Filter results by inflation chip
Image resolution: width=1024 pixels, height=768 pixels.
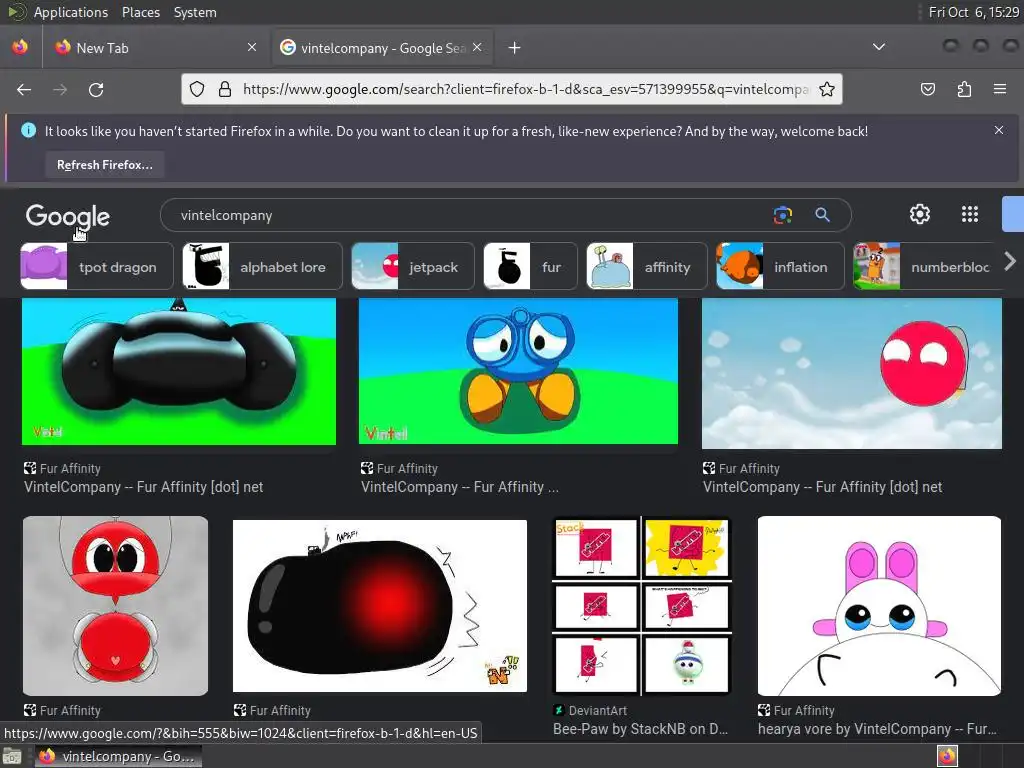tap(780, 266)
